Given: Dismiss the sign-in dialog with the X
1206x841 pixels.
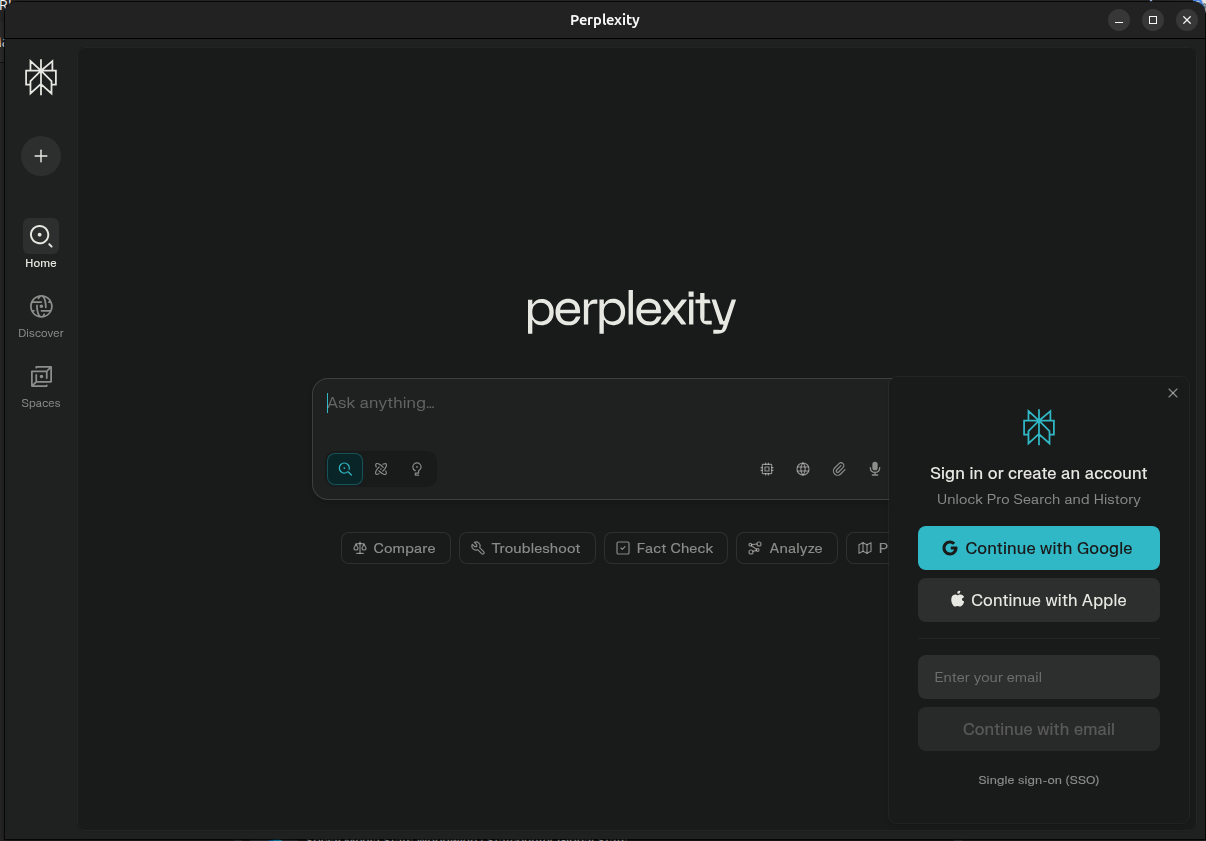Looking at the screenshot, I should point(1172,393).
